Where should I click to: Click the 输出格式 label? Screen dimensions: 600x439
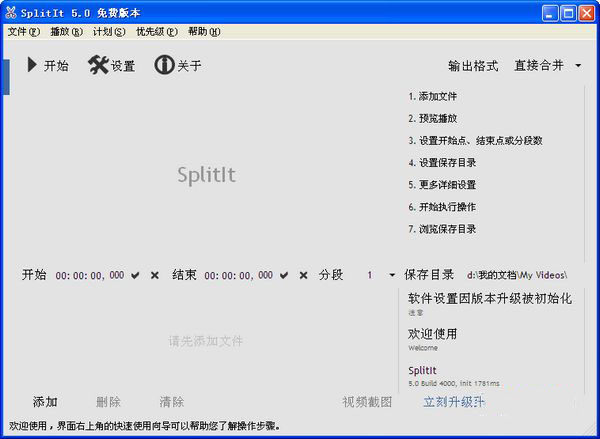point(473,66)
